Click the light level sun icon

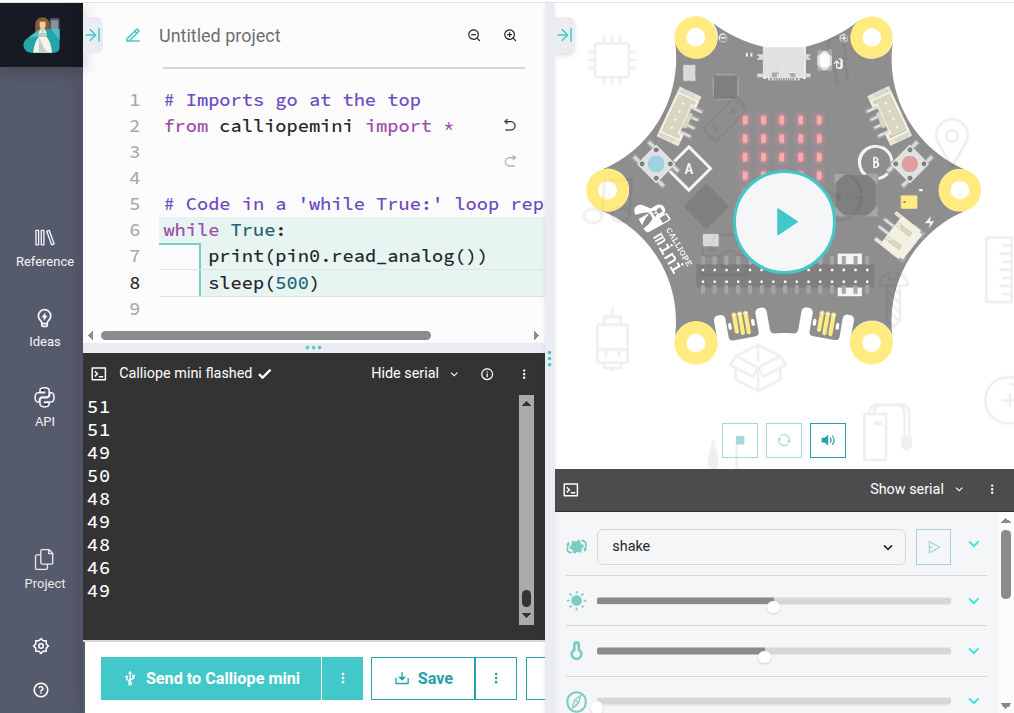click(576, 601)
